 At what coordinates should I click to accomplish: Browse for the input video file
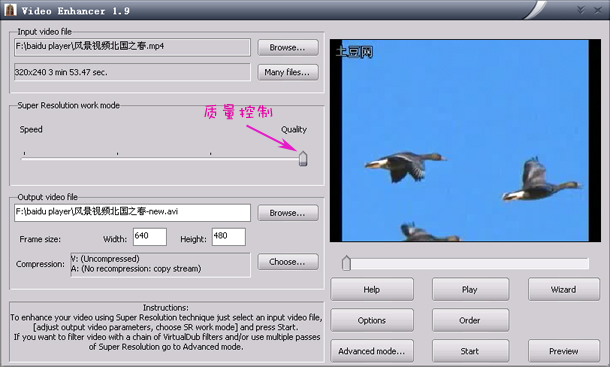(x=288, y=47)
